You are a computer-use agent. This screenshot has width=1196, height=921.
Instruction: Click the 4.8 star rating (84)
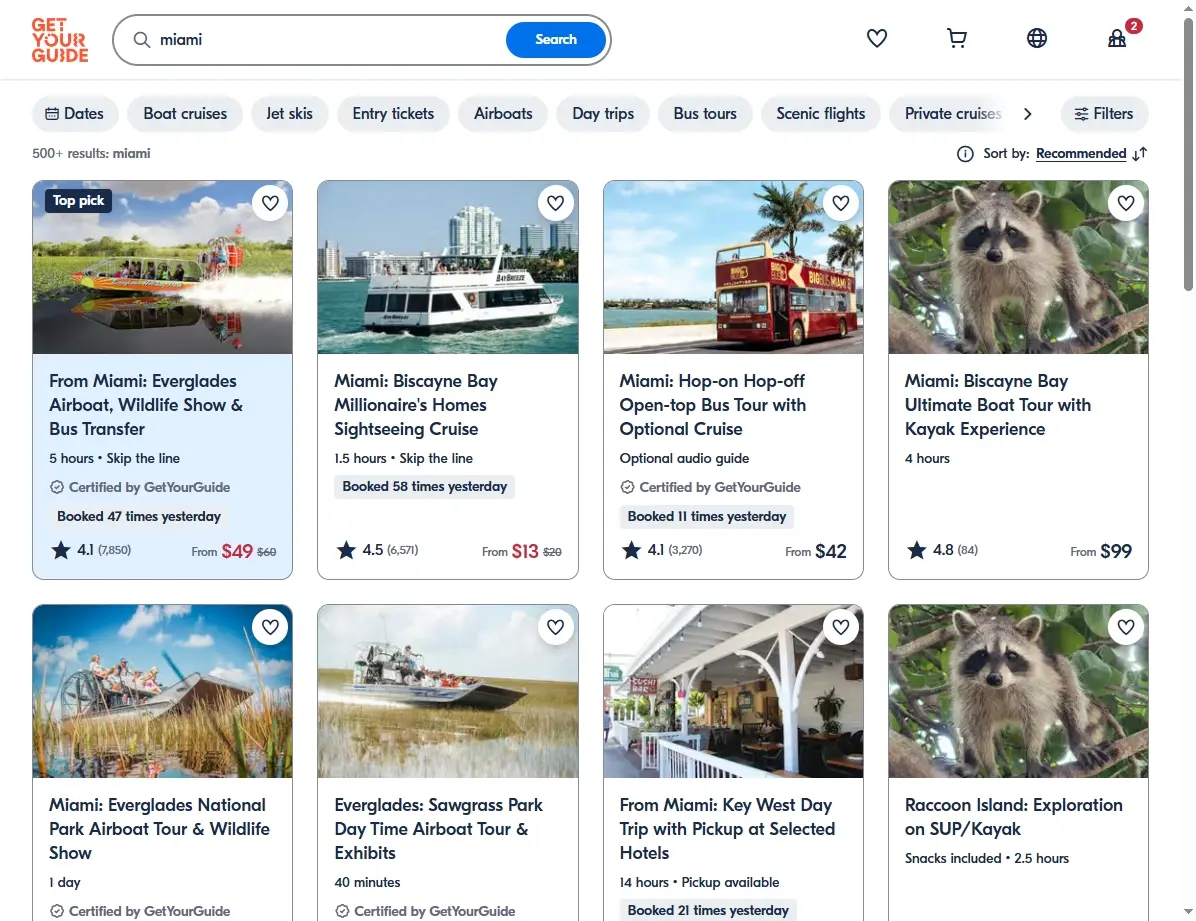click(x=942, y=550)
